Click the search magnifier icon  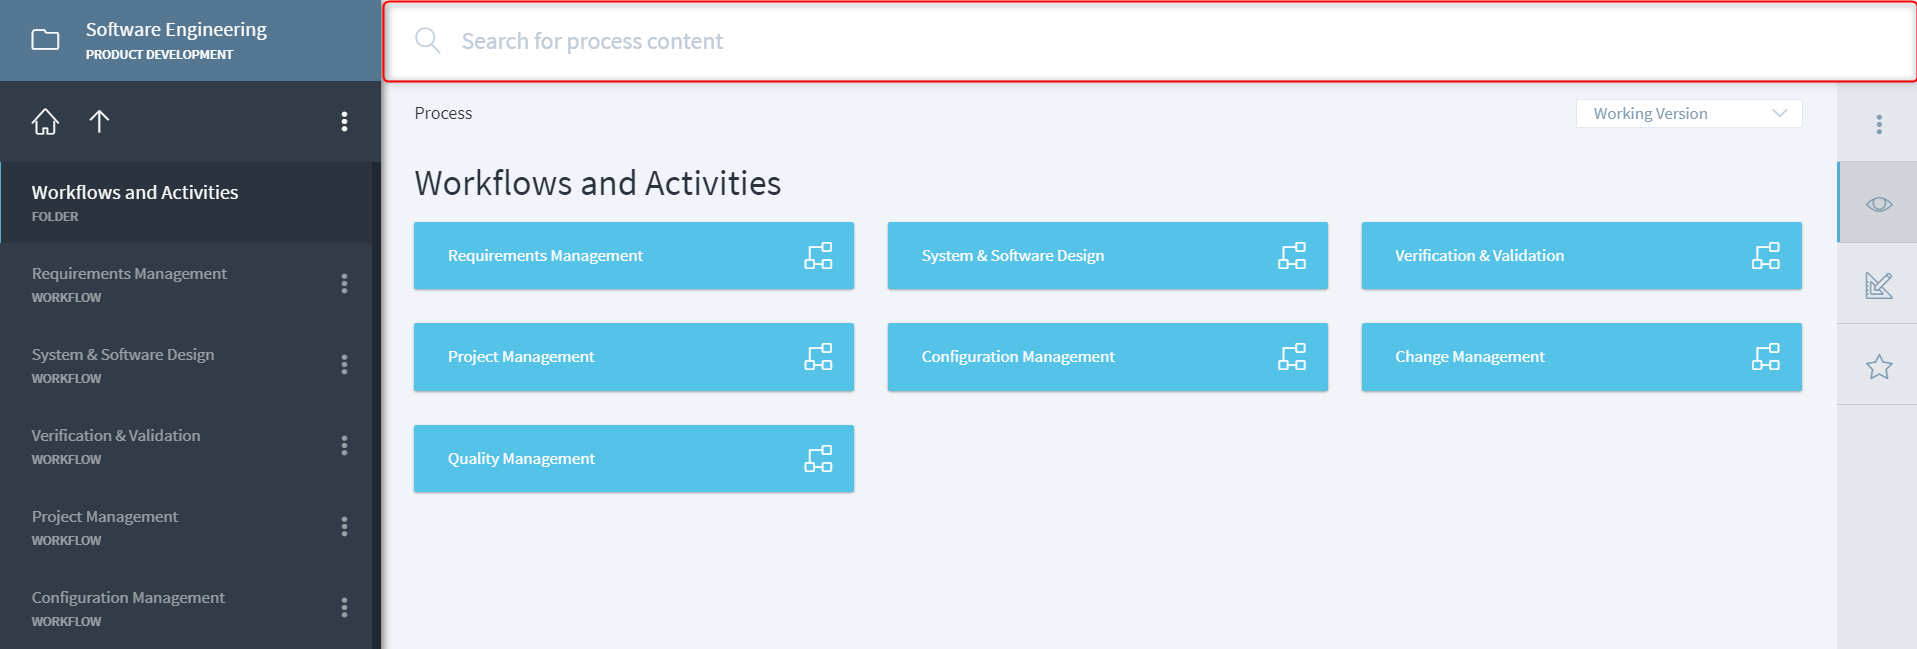coord(428,41)
